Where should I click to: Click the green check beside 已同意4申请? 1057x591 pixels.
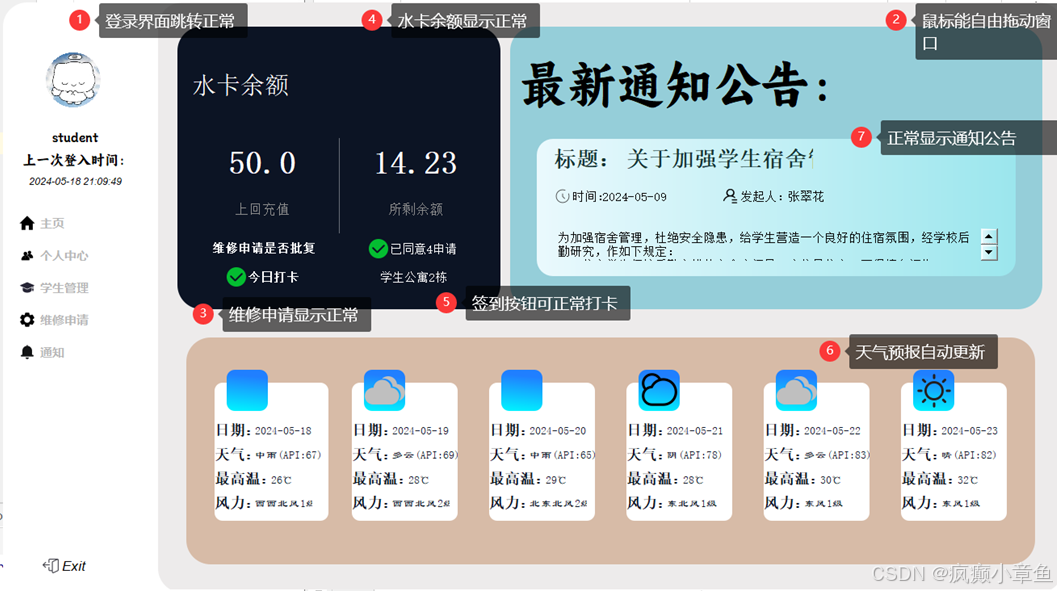[x=379, y=248]
